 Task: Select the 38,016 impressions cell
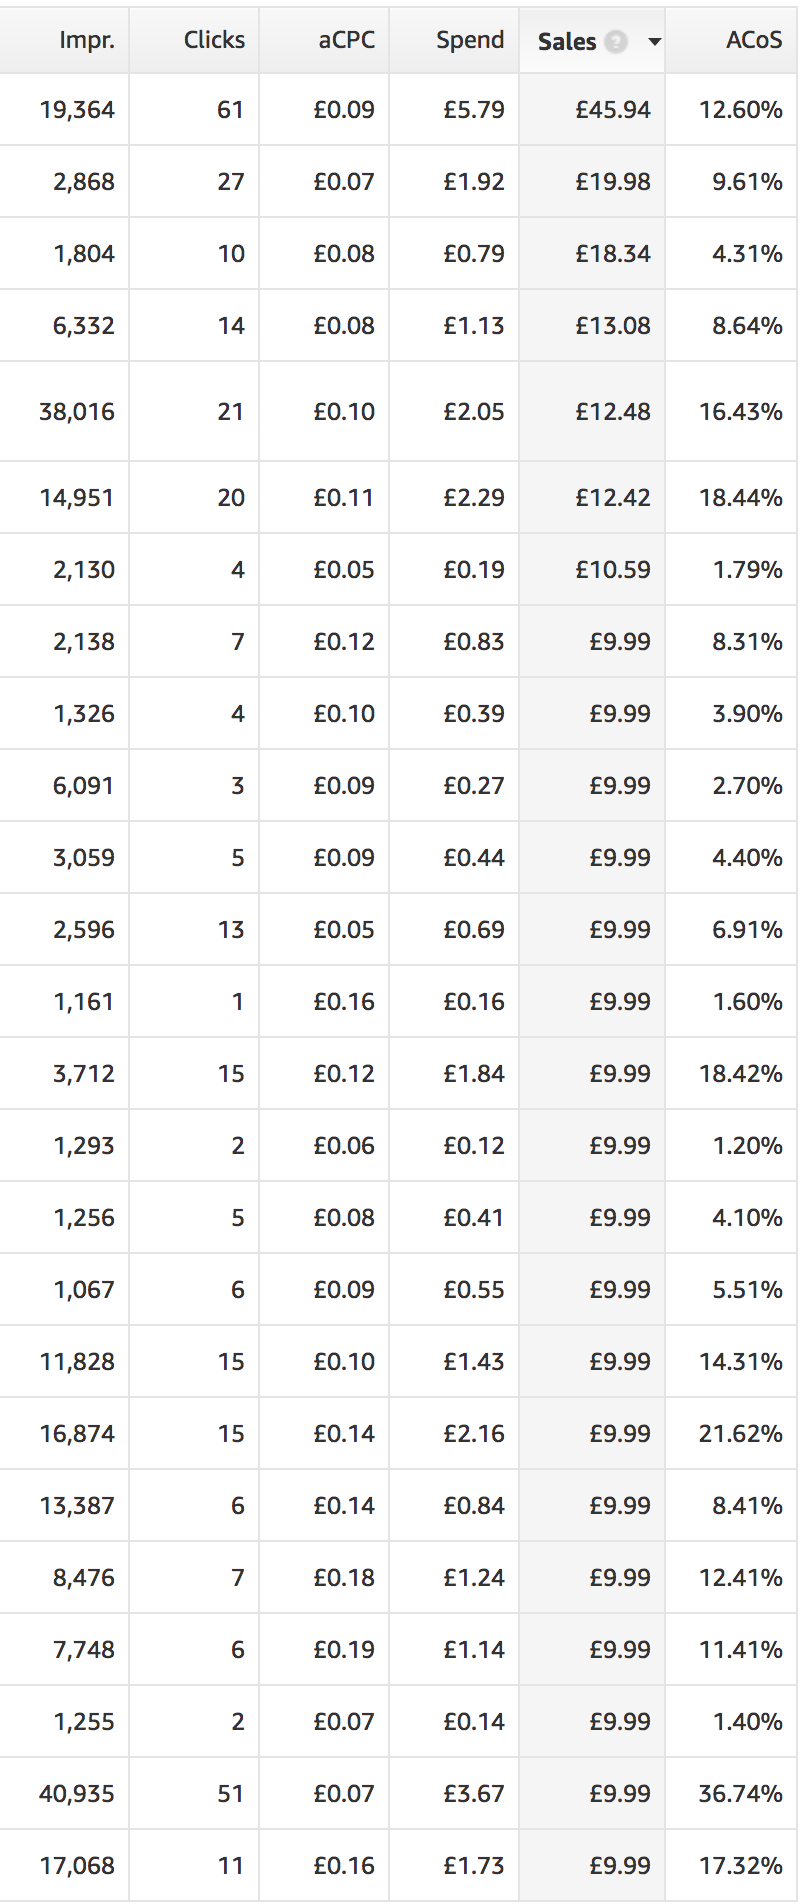[64, 412]
